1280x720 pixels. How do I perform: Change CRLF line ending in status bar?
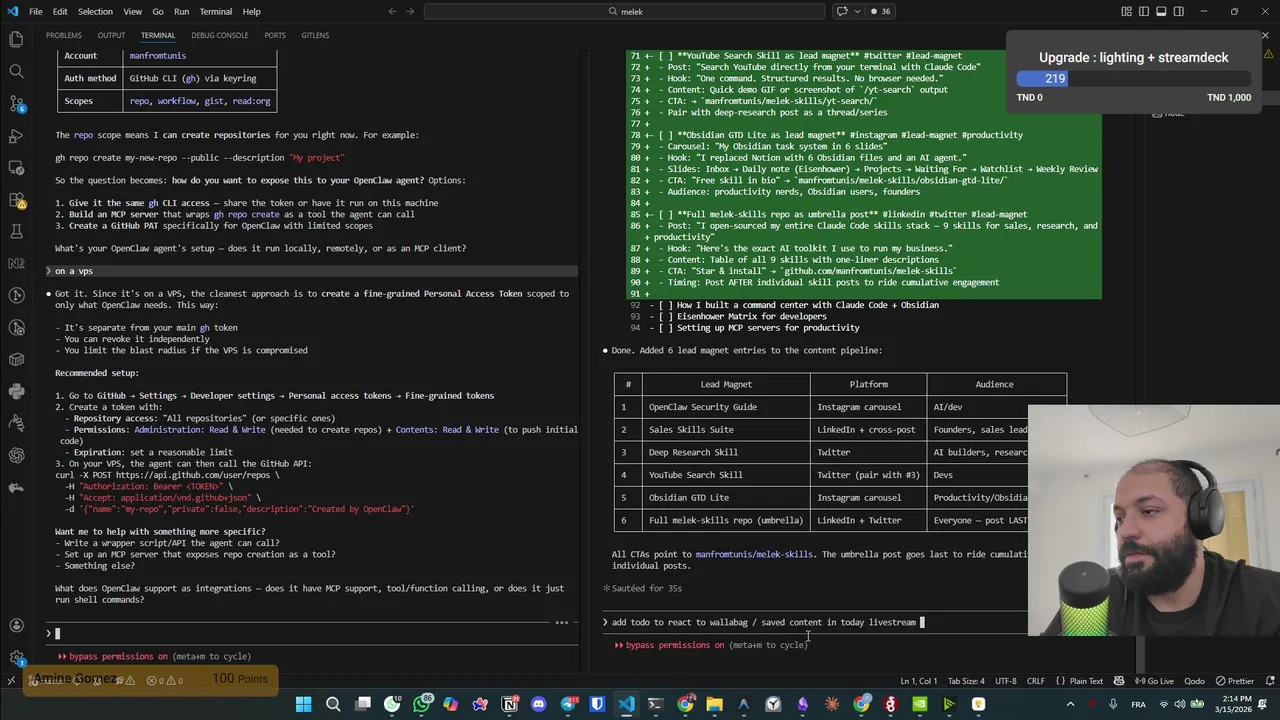(x=1035, y=681)
